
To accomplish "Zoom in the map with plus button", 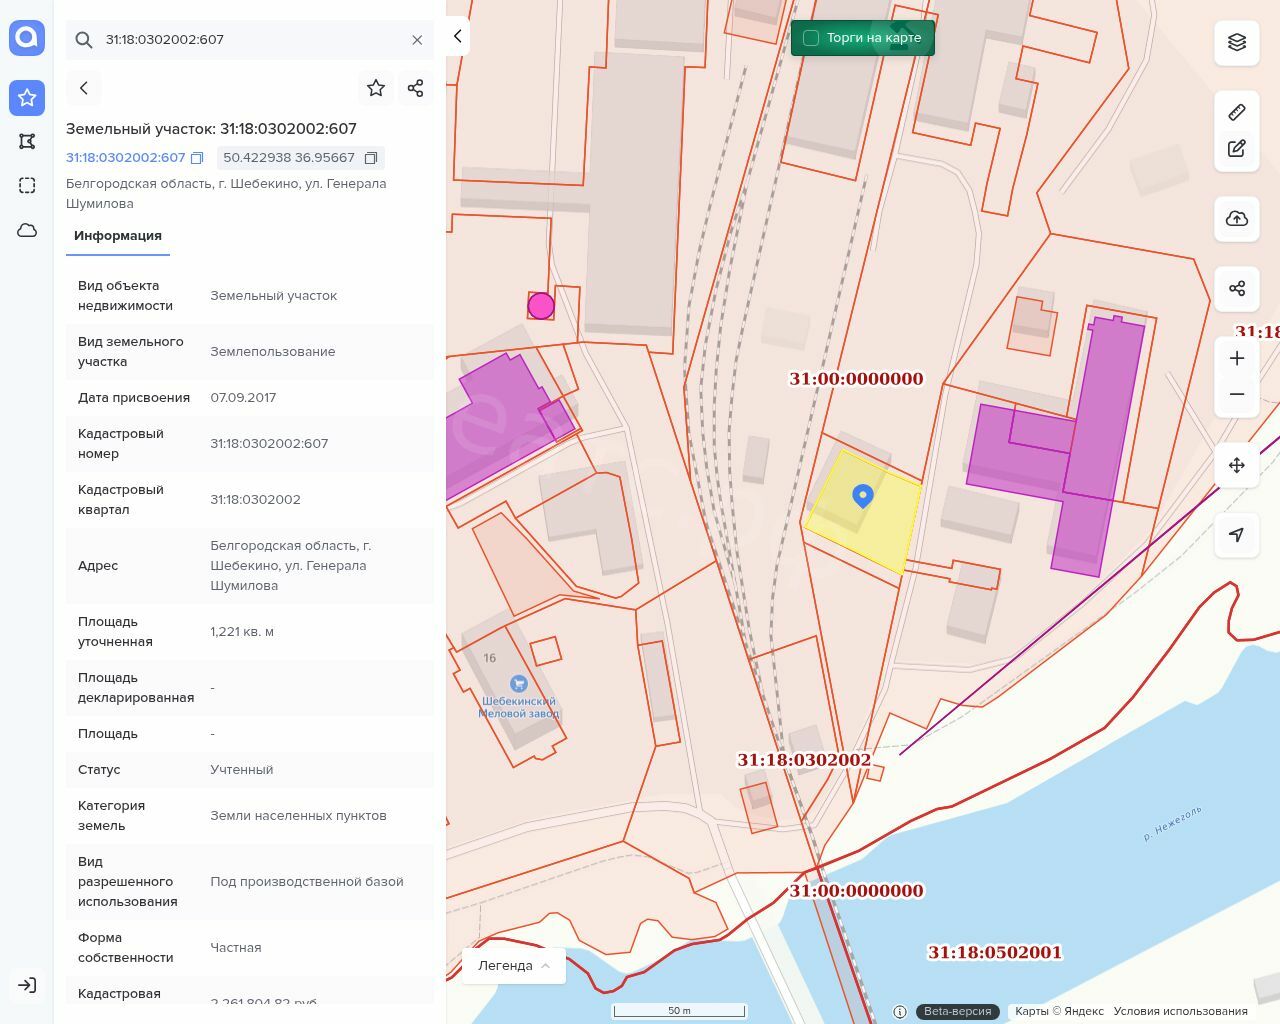I will (x=1237, y=358).
